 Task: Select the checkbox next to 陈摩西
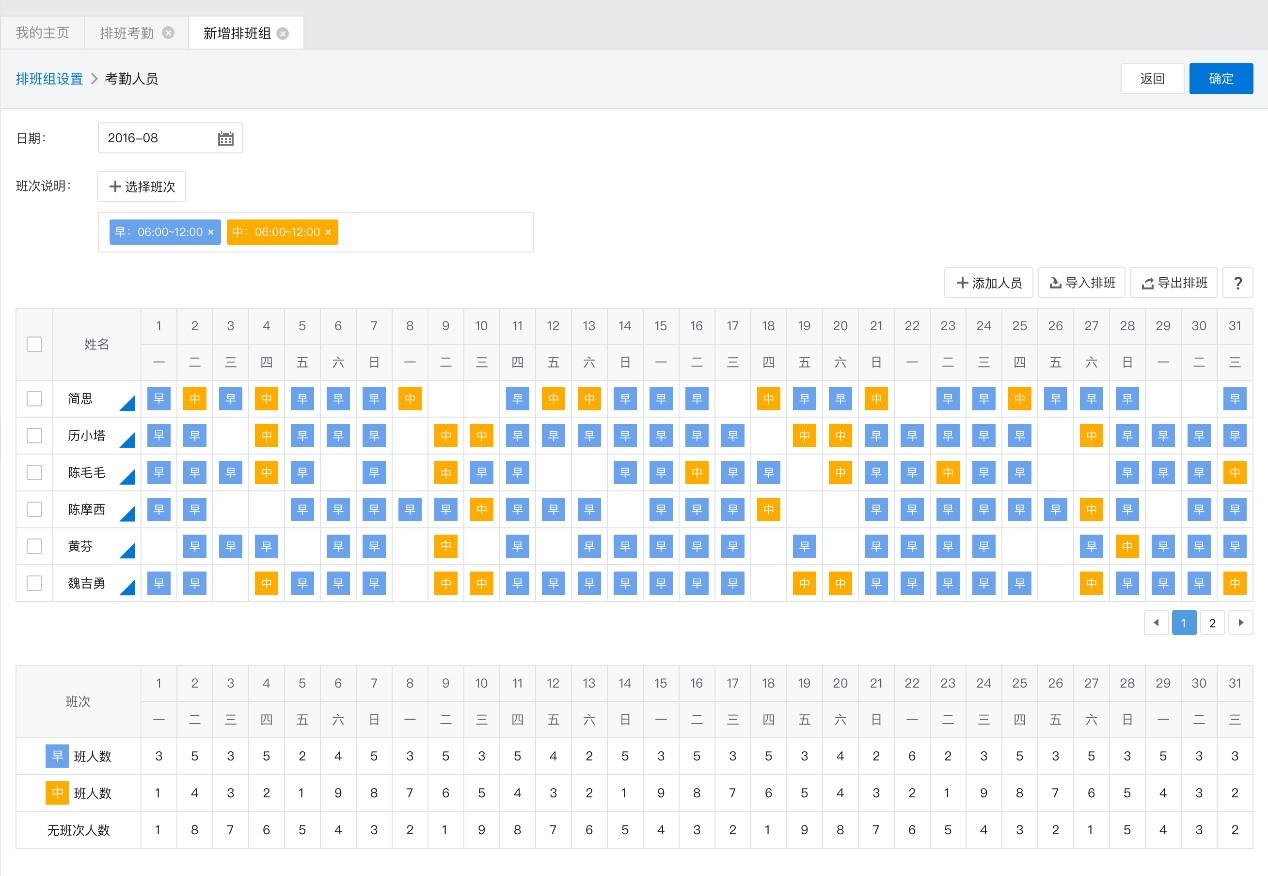[x=34, y=510]
